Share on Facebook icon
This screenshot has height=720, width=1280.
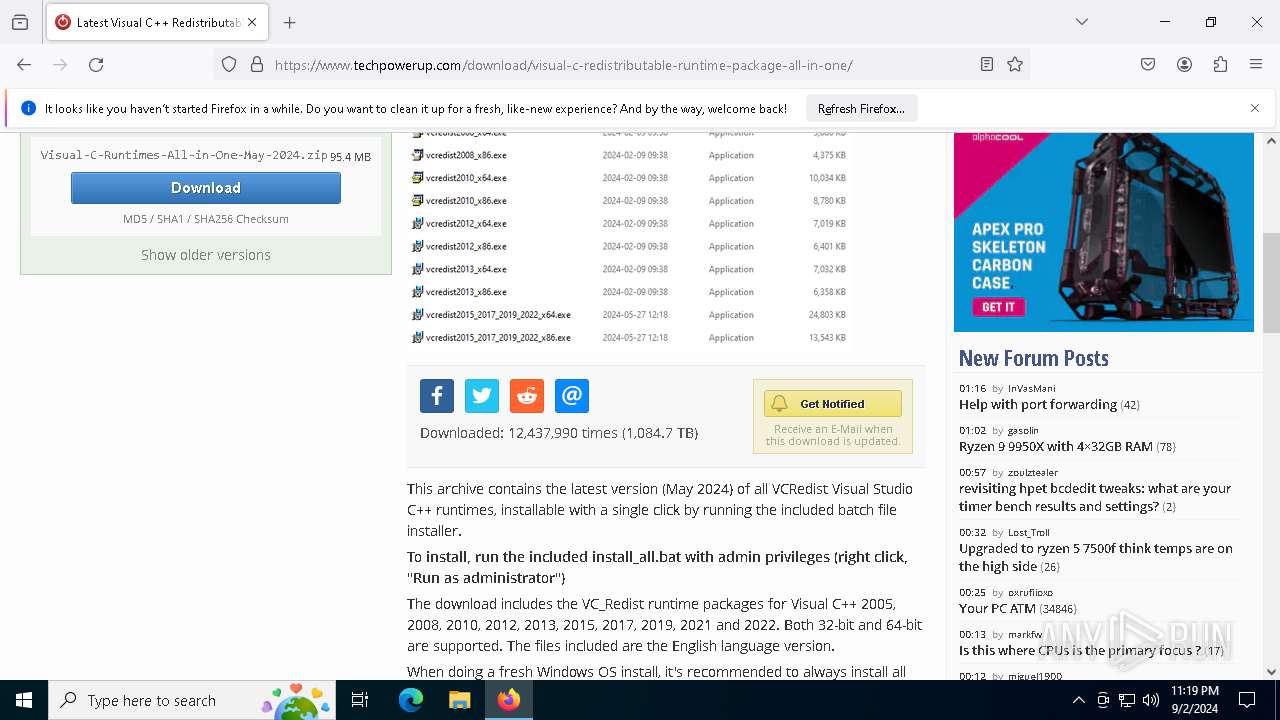[437, 396]
